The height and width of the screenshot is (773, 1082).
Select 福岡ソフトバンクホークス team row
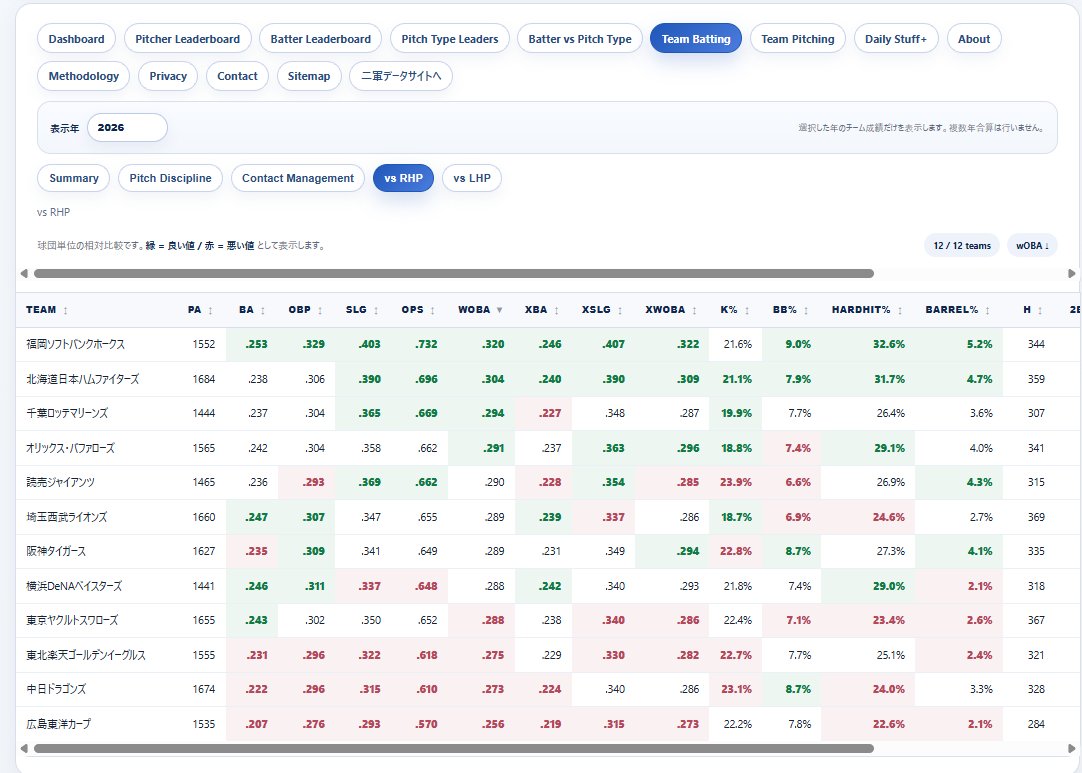pyautogui.click(x=549, y=344)
